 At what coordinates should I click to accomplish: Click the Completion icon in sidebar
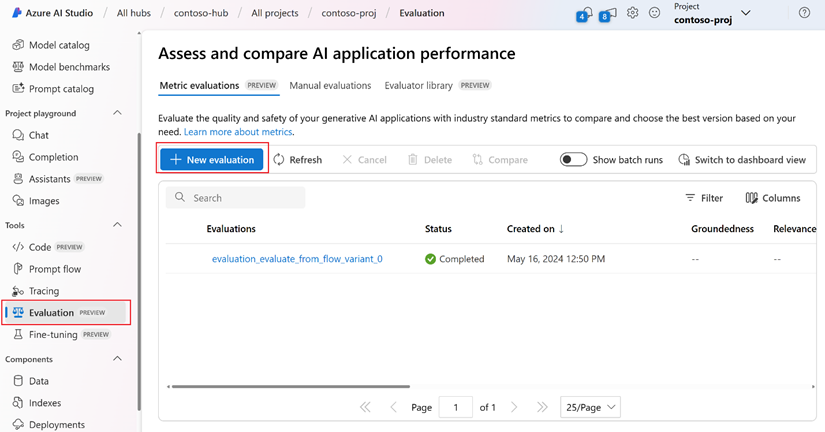pos(18,157)
